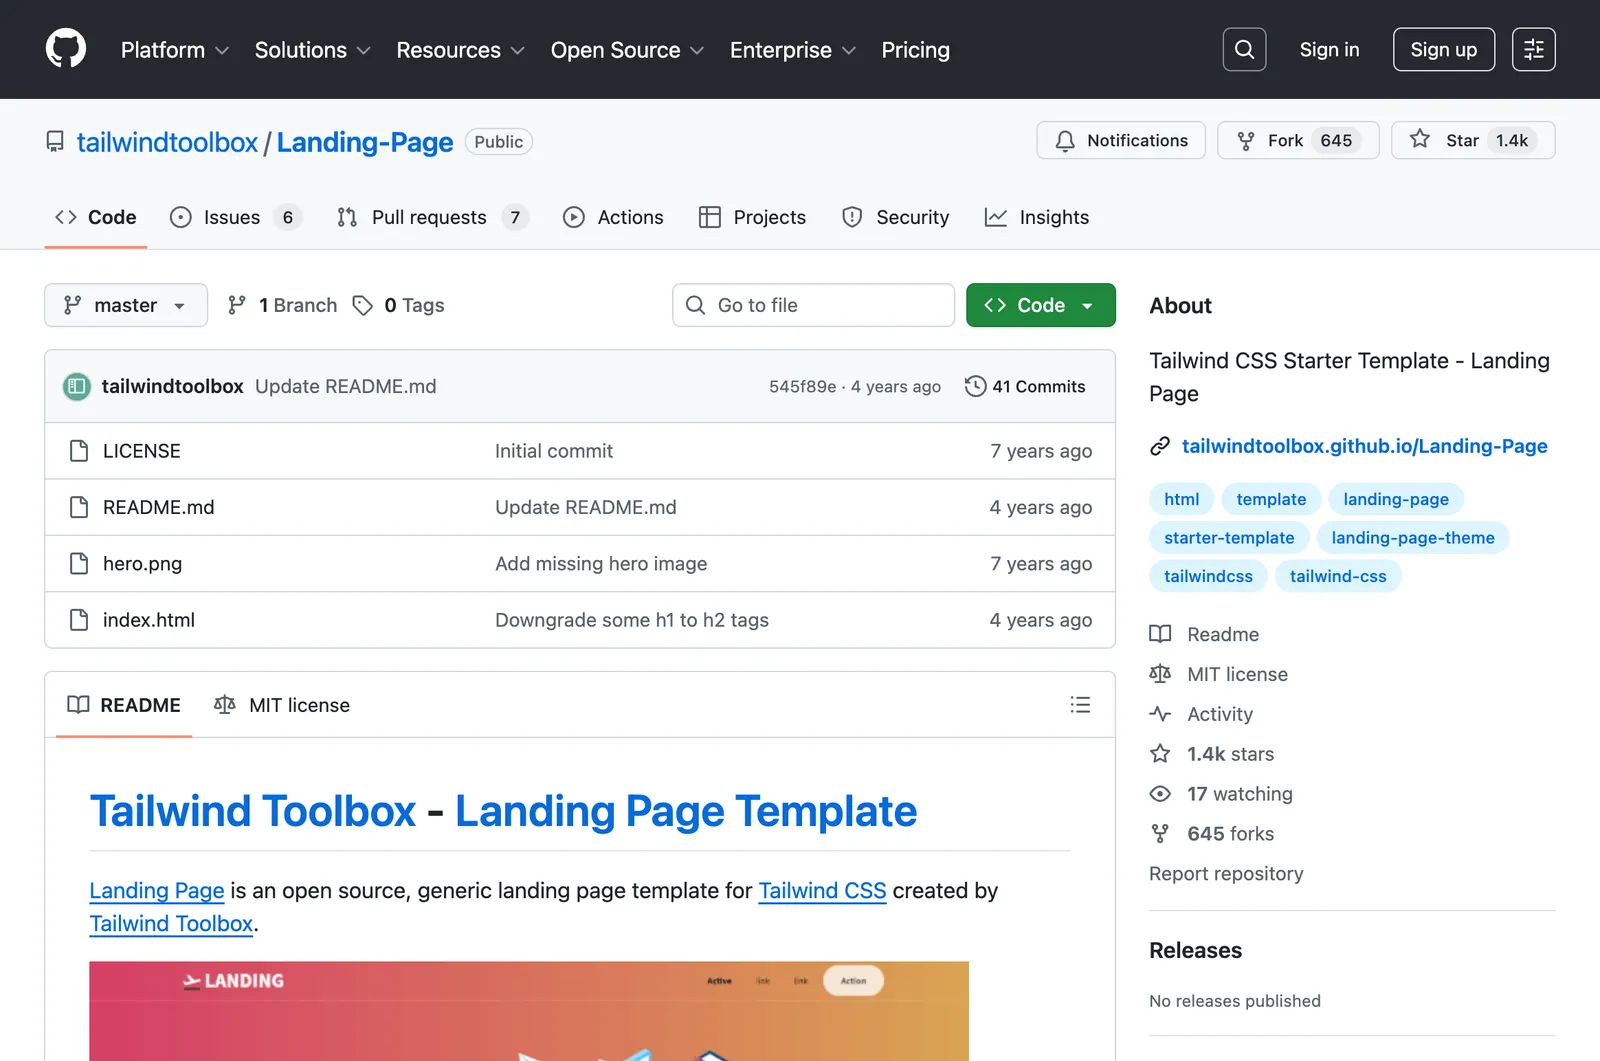Open the Tailwind CSS link in README

coord(822,890)
